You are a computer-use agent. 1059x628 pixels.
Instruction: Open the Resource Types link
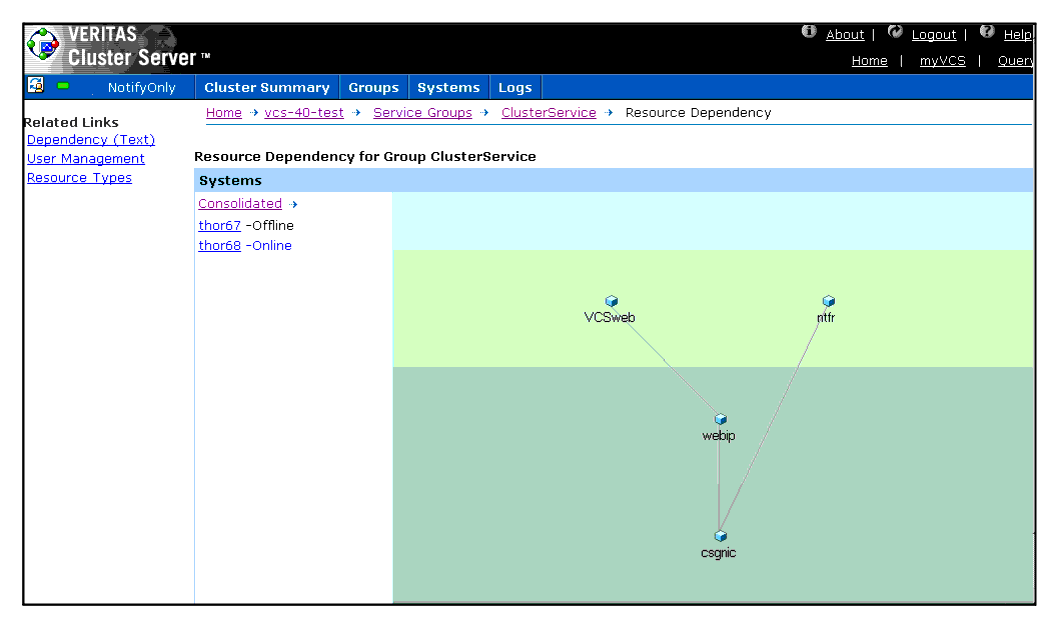[79, 178]
